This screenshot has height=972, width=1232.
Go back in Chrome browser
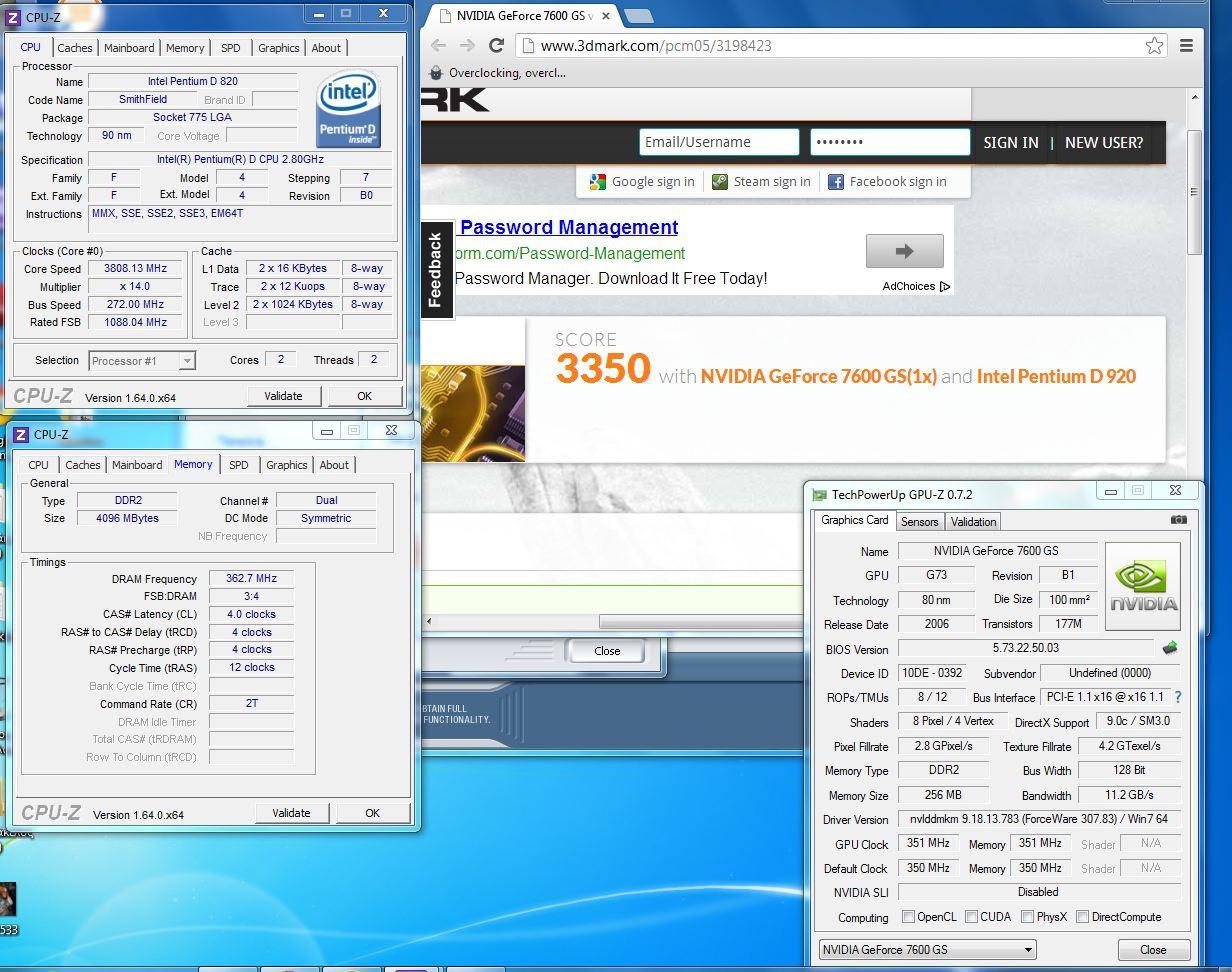(438, 45)
